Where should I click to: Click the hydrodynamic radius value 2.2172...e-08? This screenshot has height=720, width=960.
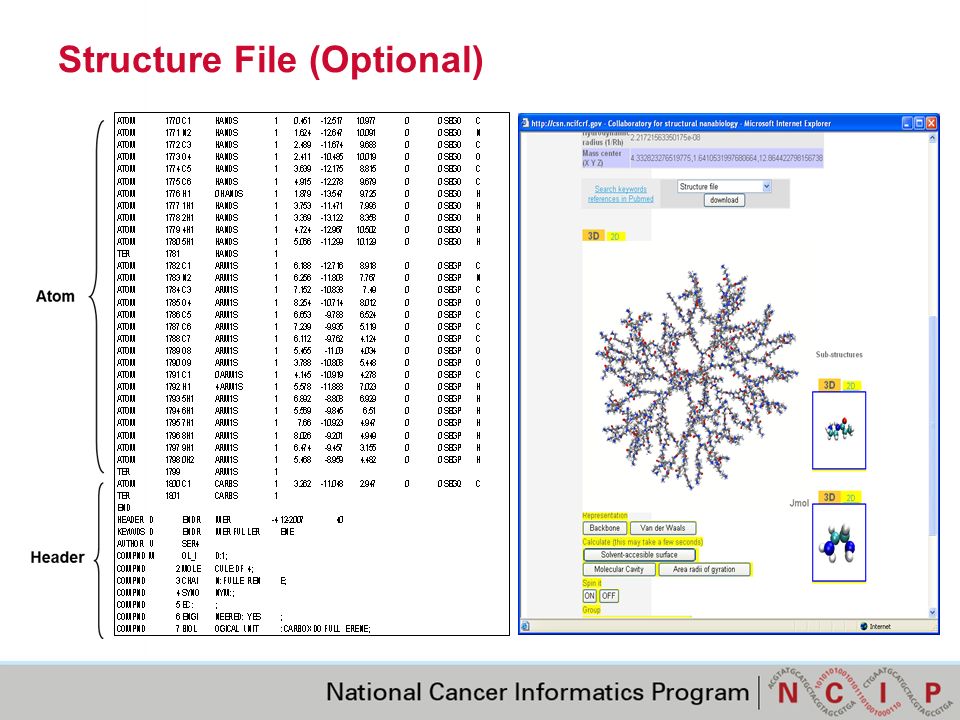666,138
